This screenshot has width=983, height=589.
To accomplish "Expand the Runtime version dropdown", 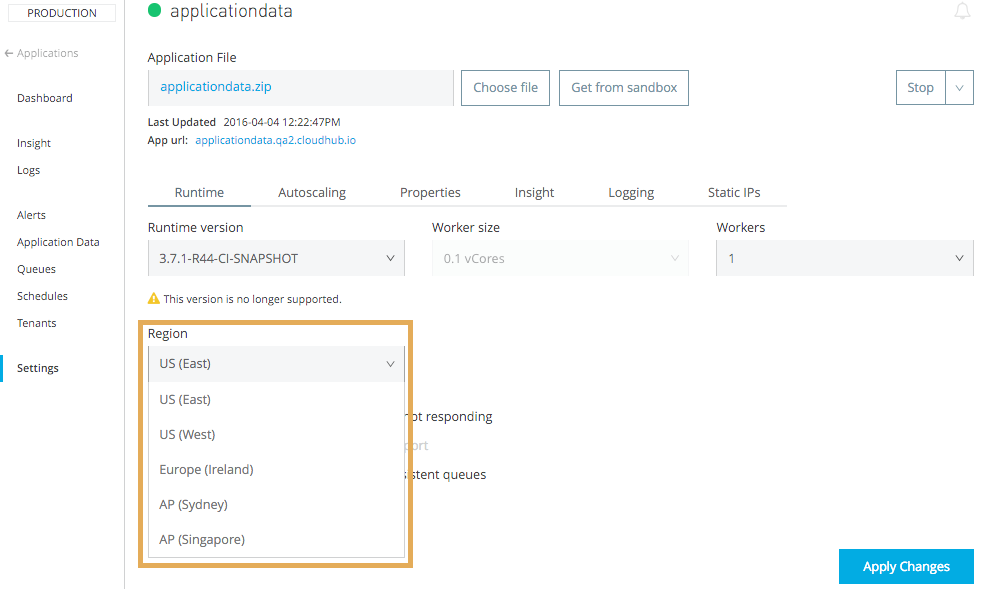I will pyautogui.click(x=276, y=258).
